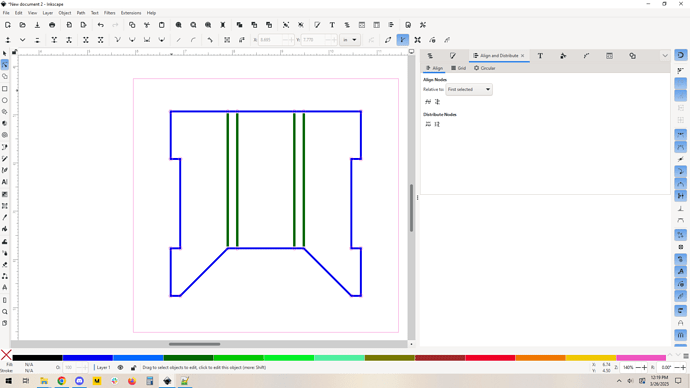Open 'Relative to' First selected dropdown

[469, 89]
